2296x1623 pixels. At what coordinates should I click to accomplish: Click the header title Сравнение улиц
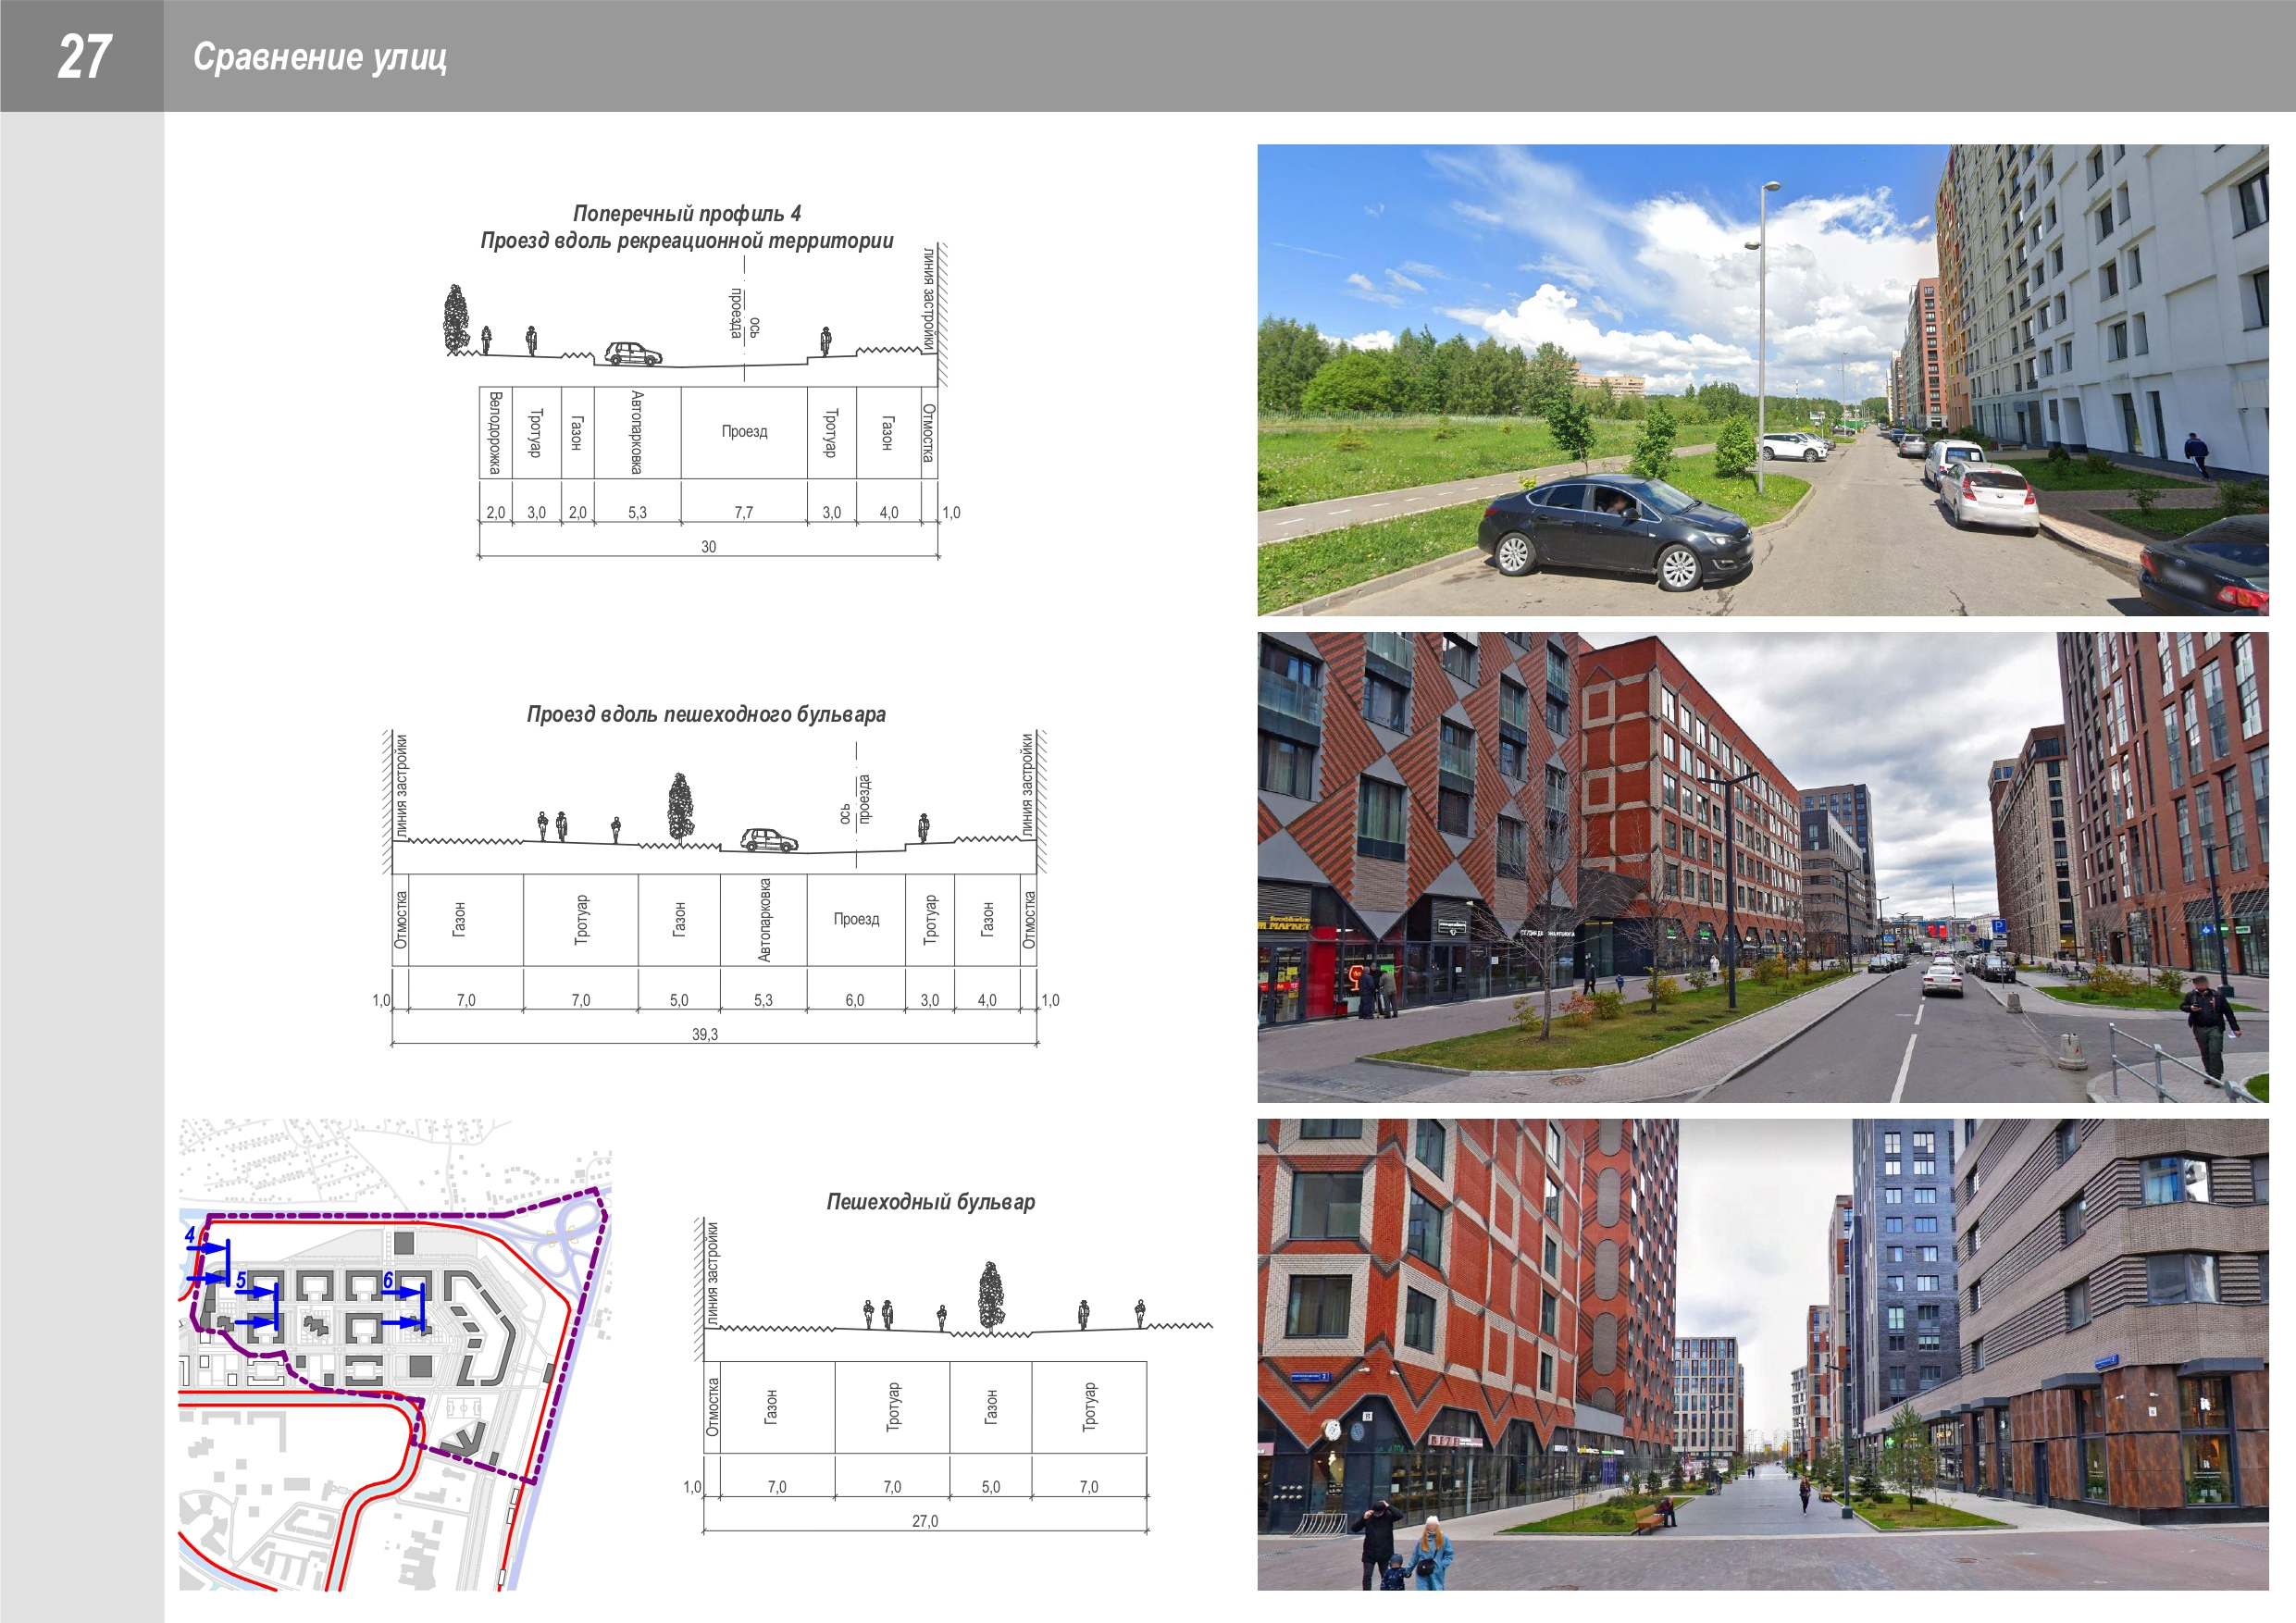pos(320,57)
